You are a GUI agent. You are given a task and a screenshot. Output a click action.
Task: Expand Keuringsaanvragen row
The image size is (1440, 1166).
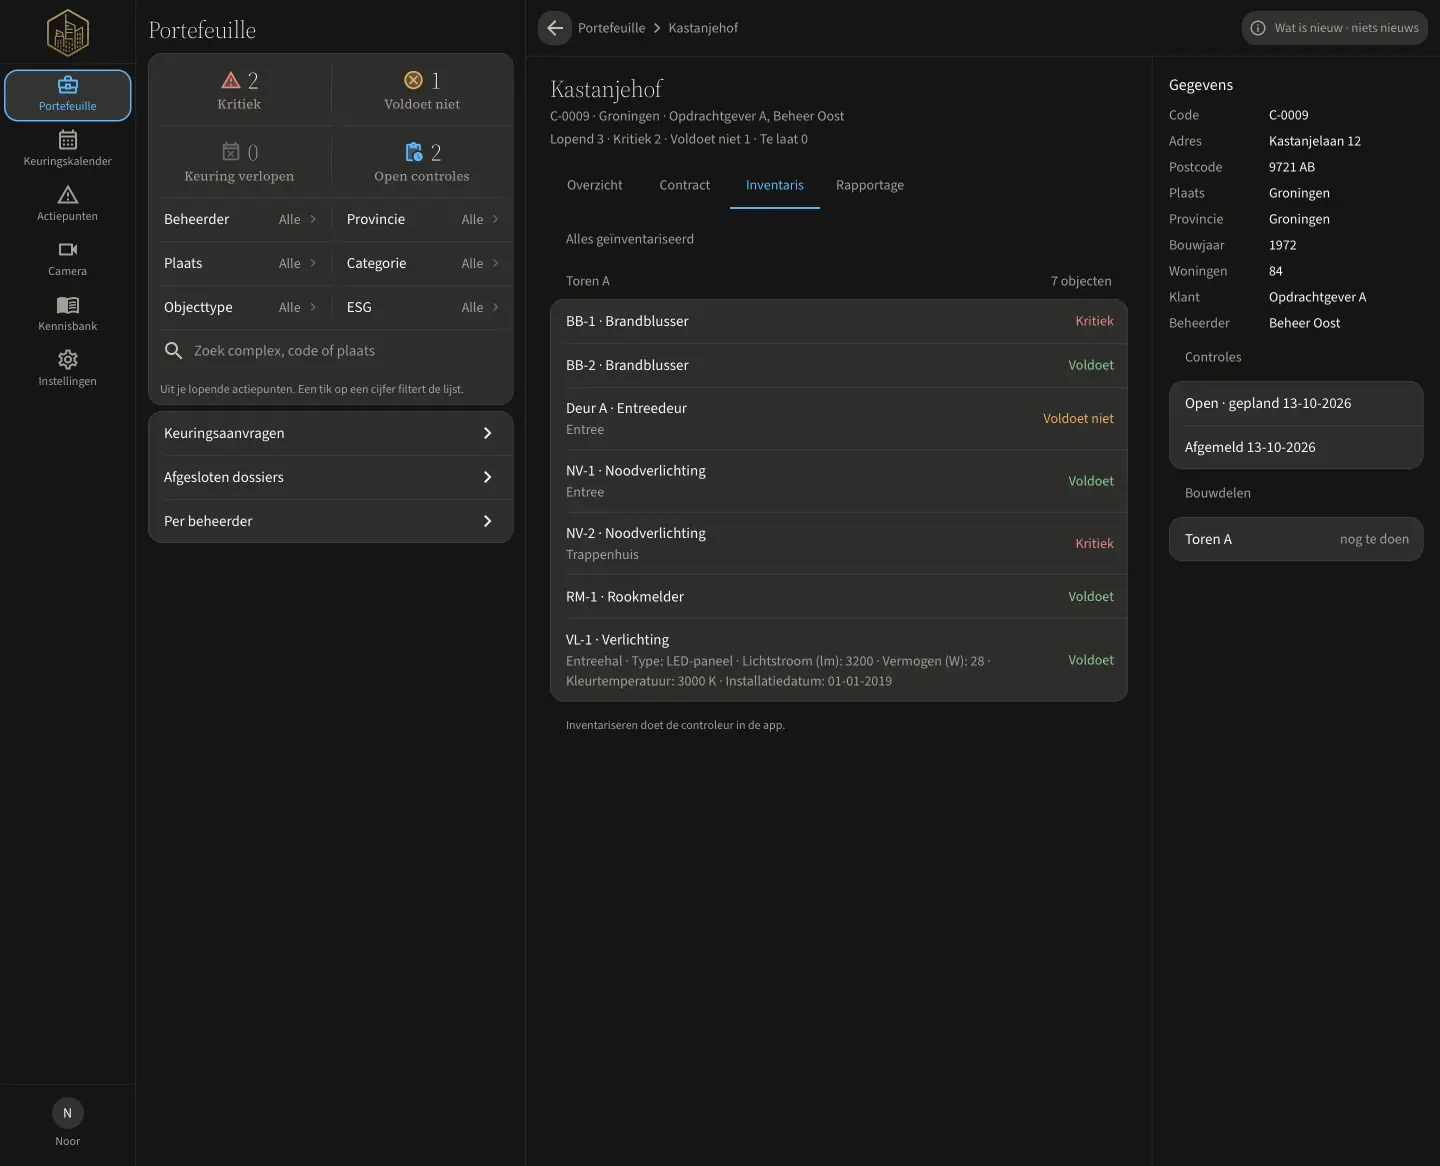point(331,433)
